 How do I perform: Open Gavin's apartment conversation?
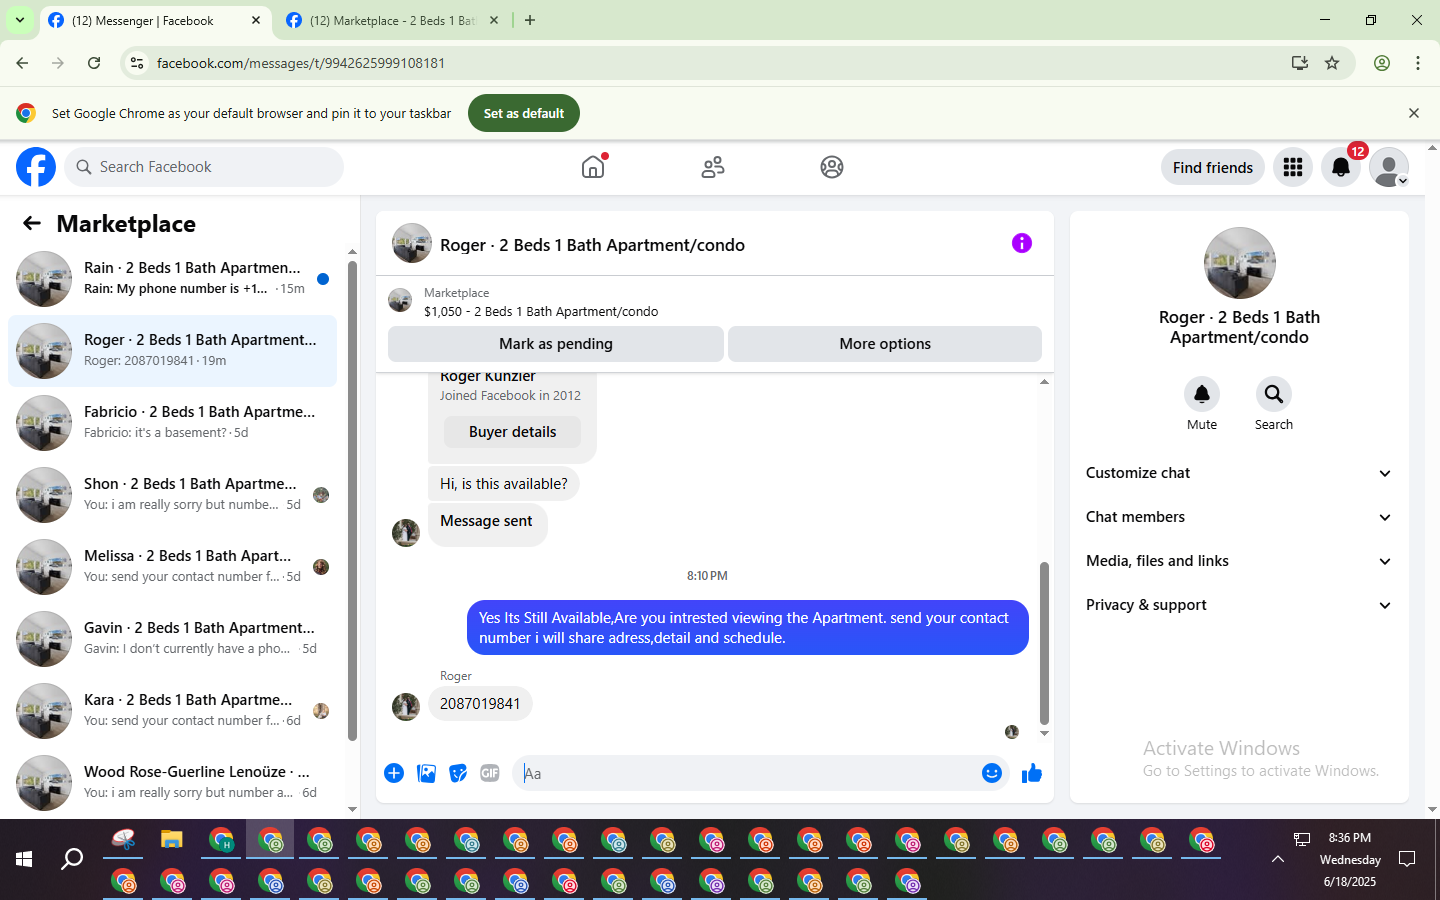tap(172, 639)
